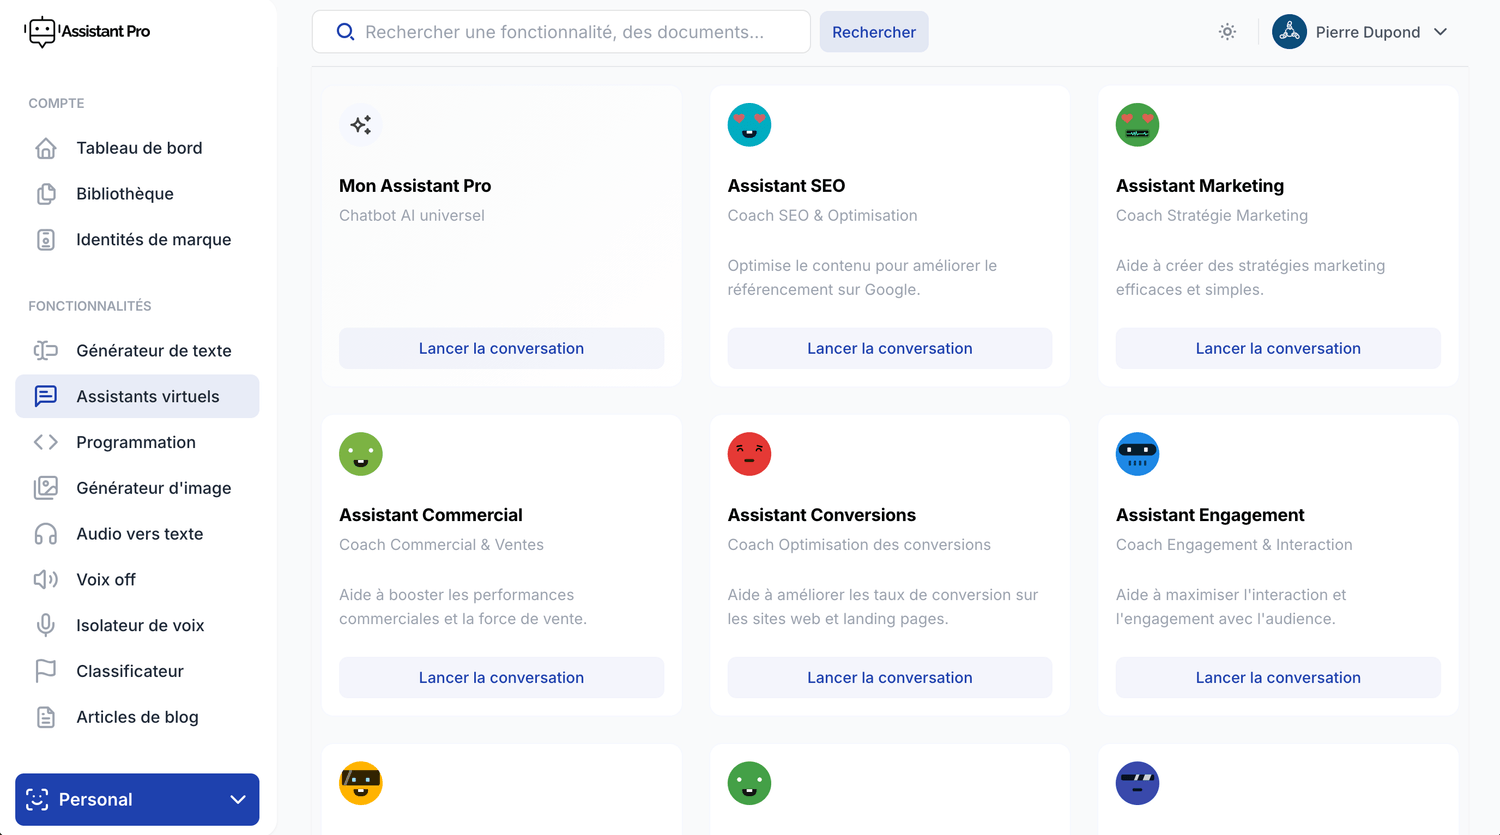Select Générateur de texte feature

[x=137, y=351]
